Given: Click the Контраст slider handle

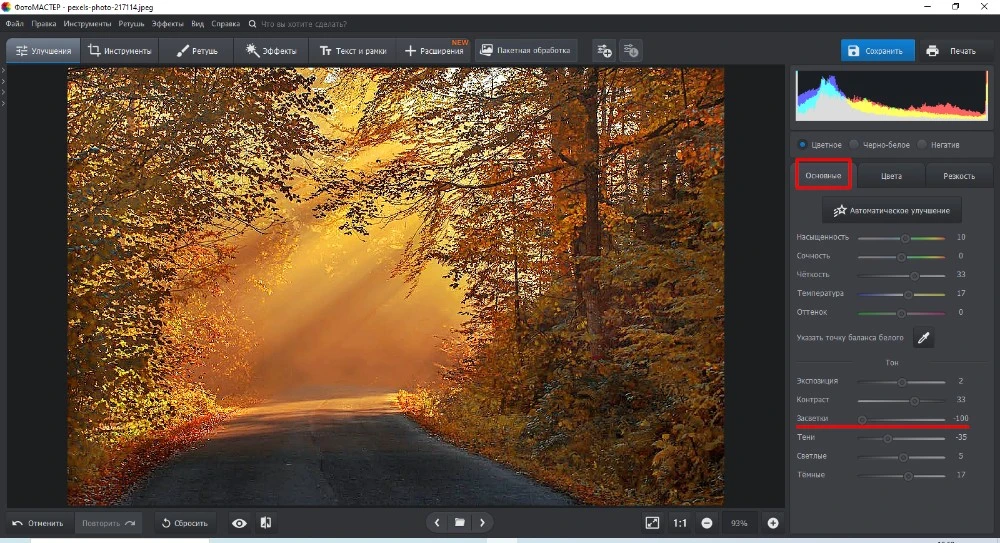Looking at the screenshot, I should [914, 400].
